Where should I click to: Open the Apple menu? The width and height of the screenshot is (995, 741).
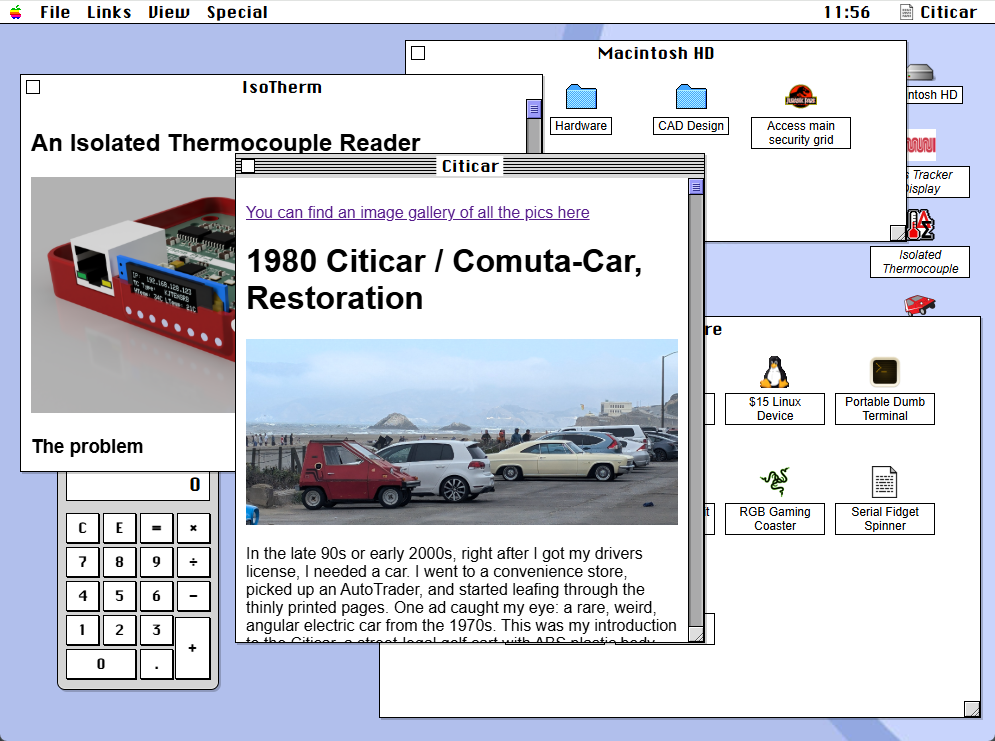pos(15,12)
